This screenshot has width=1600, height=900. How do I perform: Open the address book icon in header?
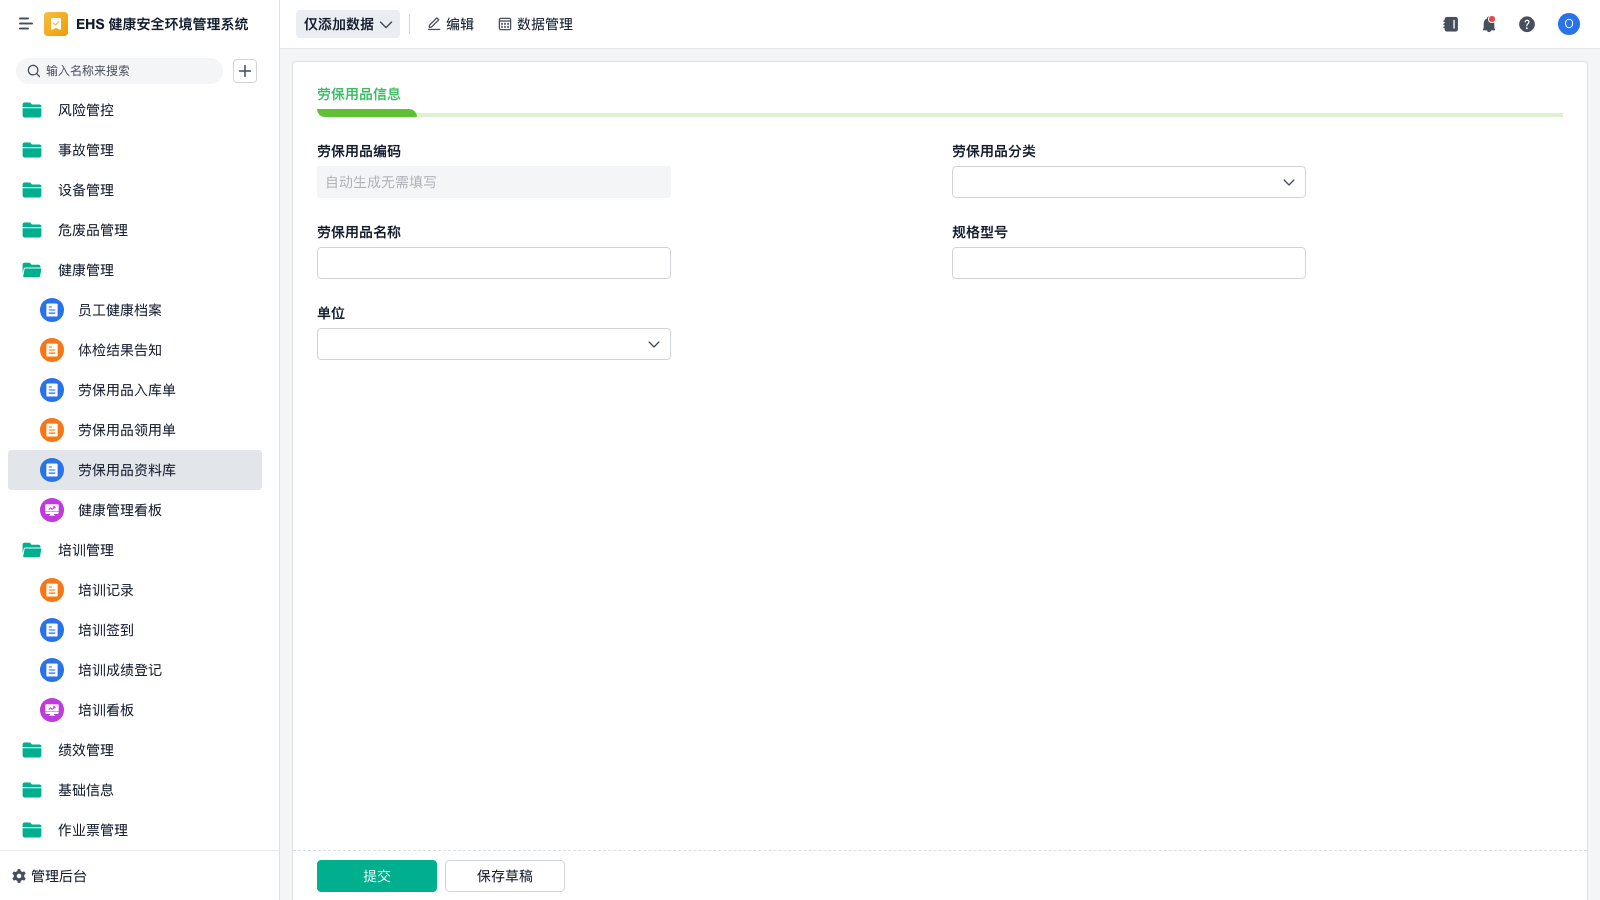[x=1450, y=24]
